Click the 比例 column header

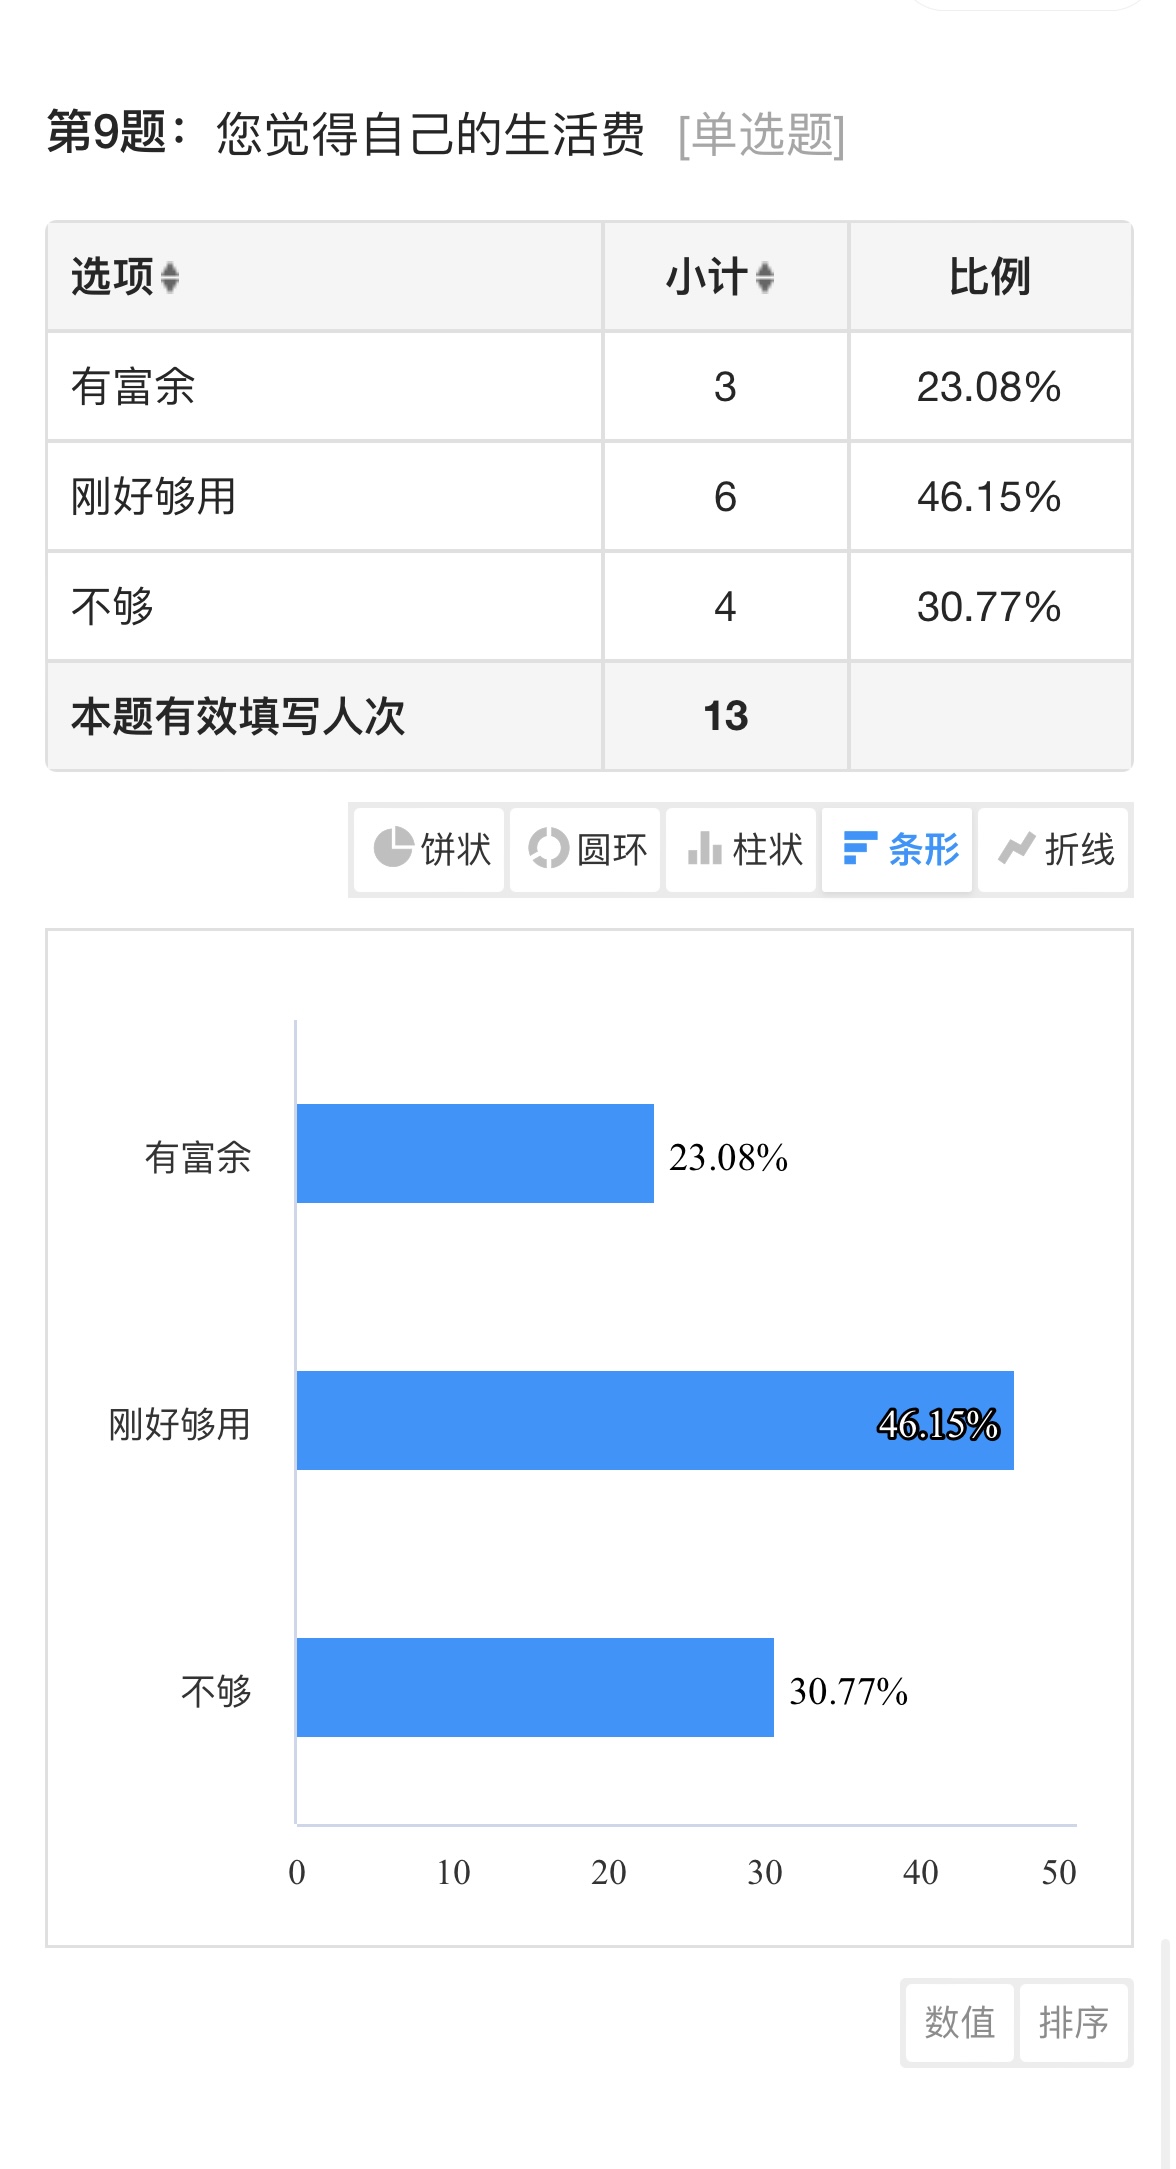pyautogui.click(x=990, y=277)
